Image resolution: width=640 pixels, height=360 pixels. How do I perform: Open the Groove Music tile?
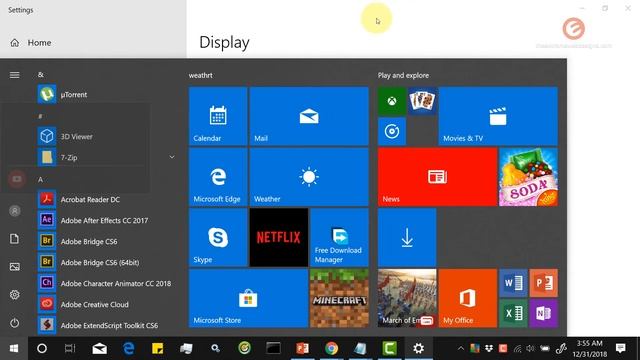coord(392,131)
